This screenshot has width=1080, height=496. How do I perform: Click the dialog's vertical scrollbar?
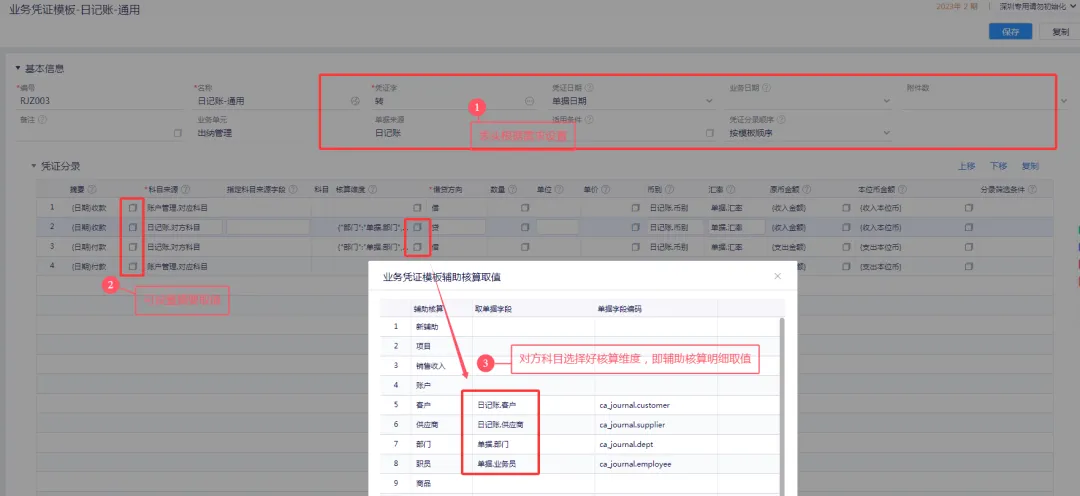click(x=781, y=406)
